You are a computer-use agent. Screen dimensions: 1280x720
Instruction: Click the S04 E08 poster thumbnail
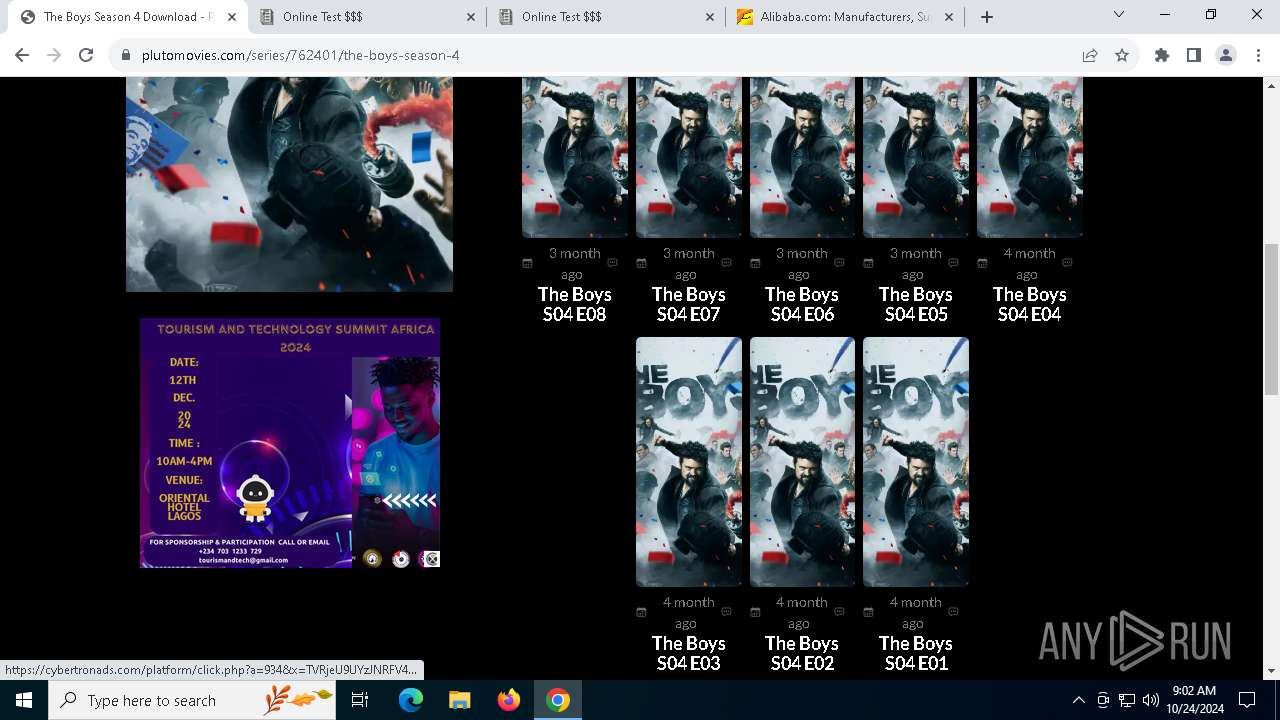point(575,157)
